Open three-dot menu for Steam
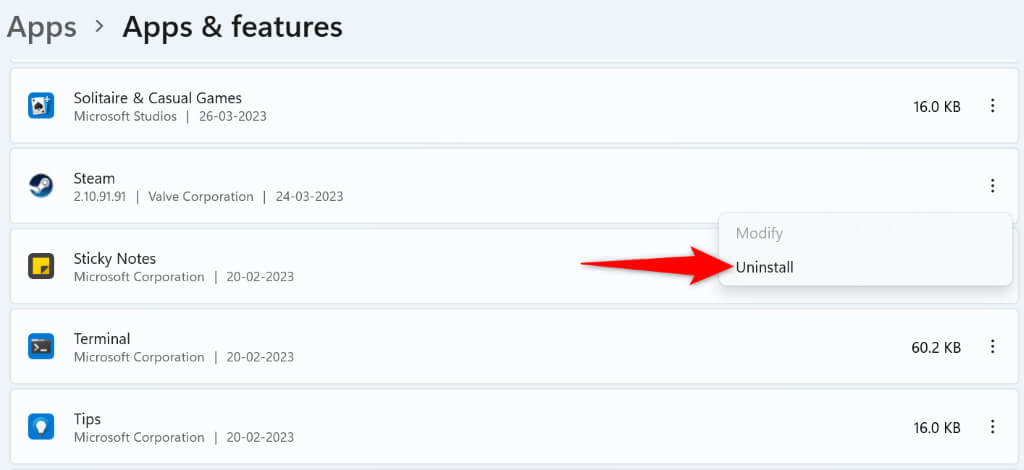1024x470 pixels. (x=992, y=186)
